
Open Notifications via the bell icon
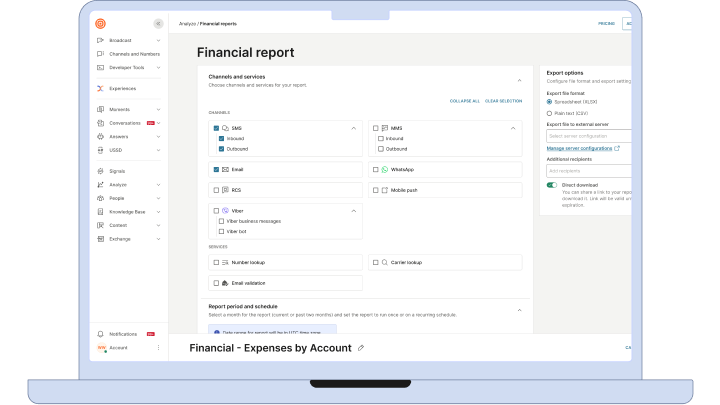100,334
